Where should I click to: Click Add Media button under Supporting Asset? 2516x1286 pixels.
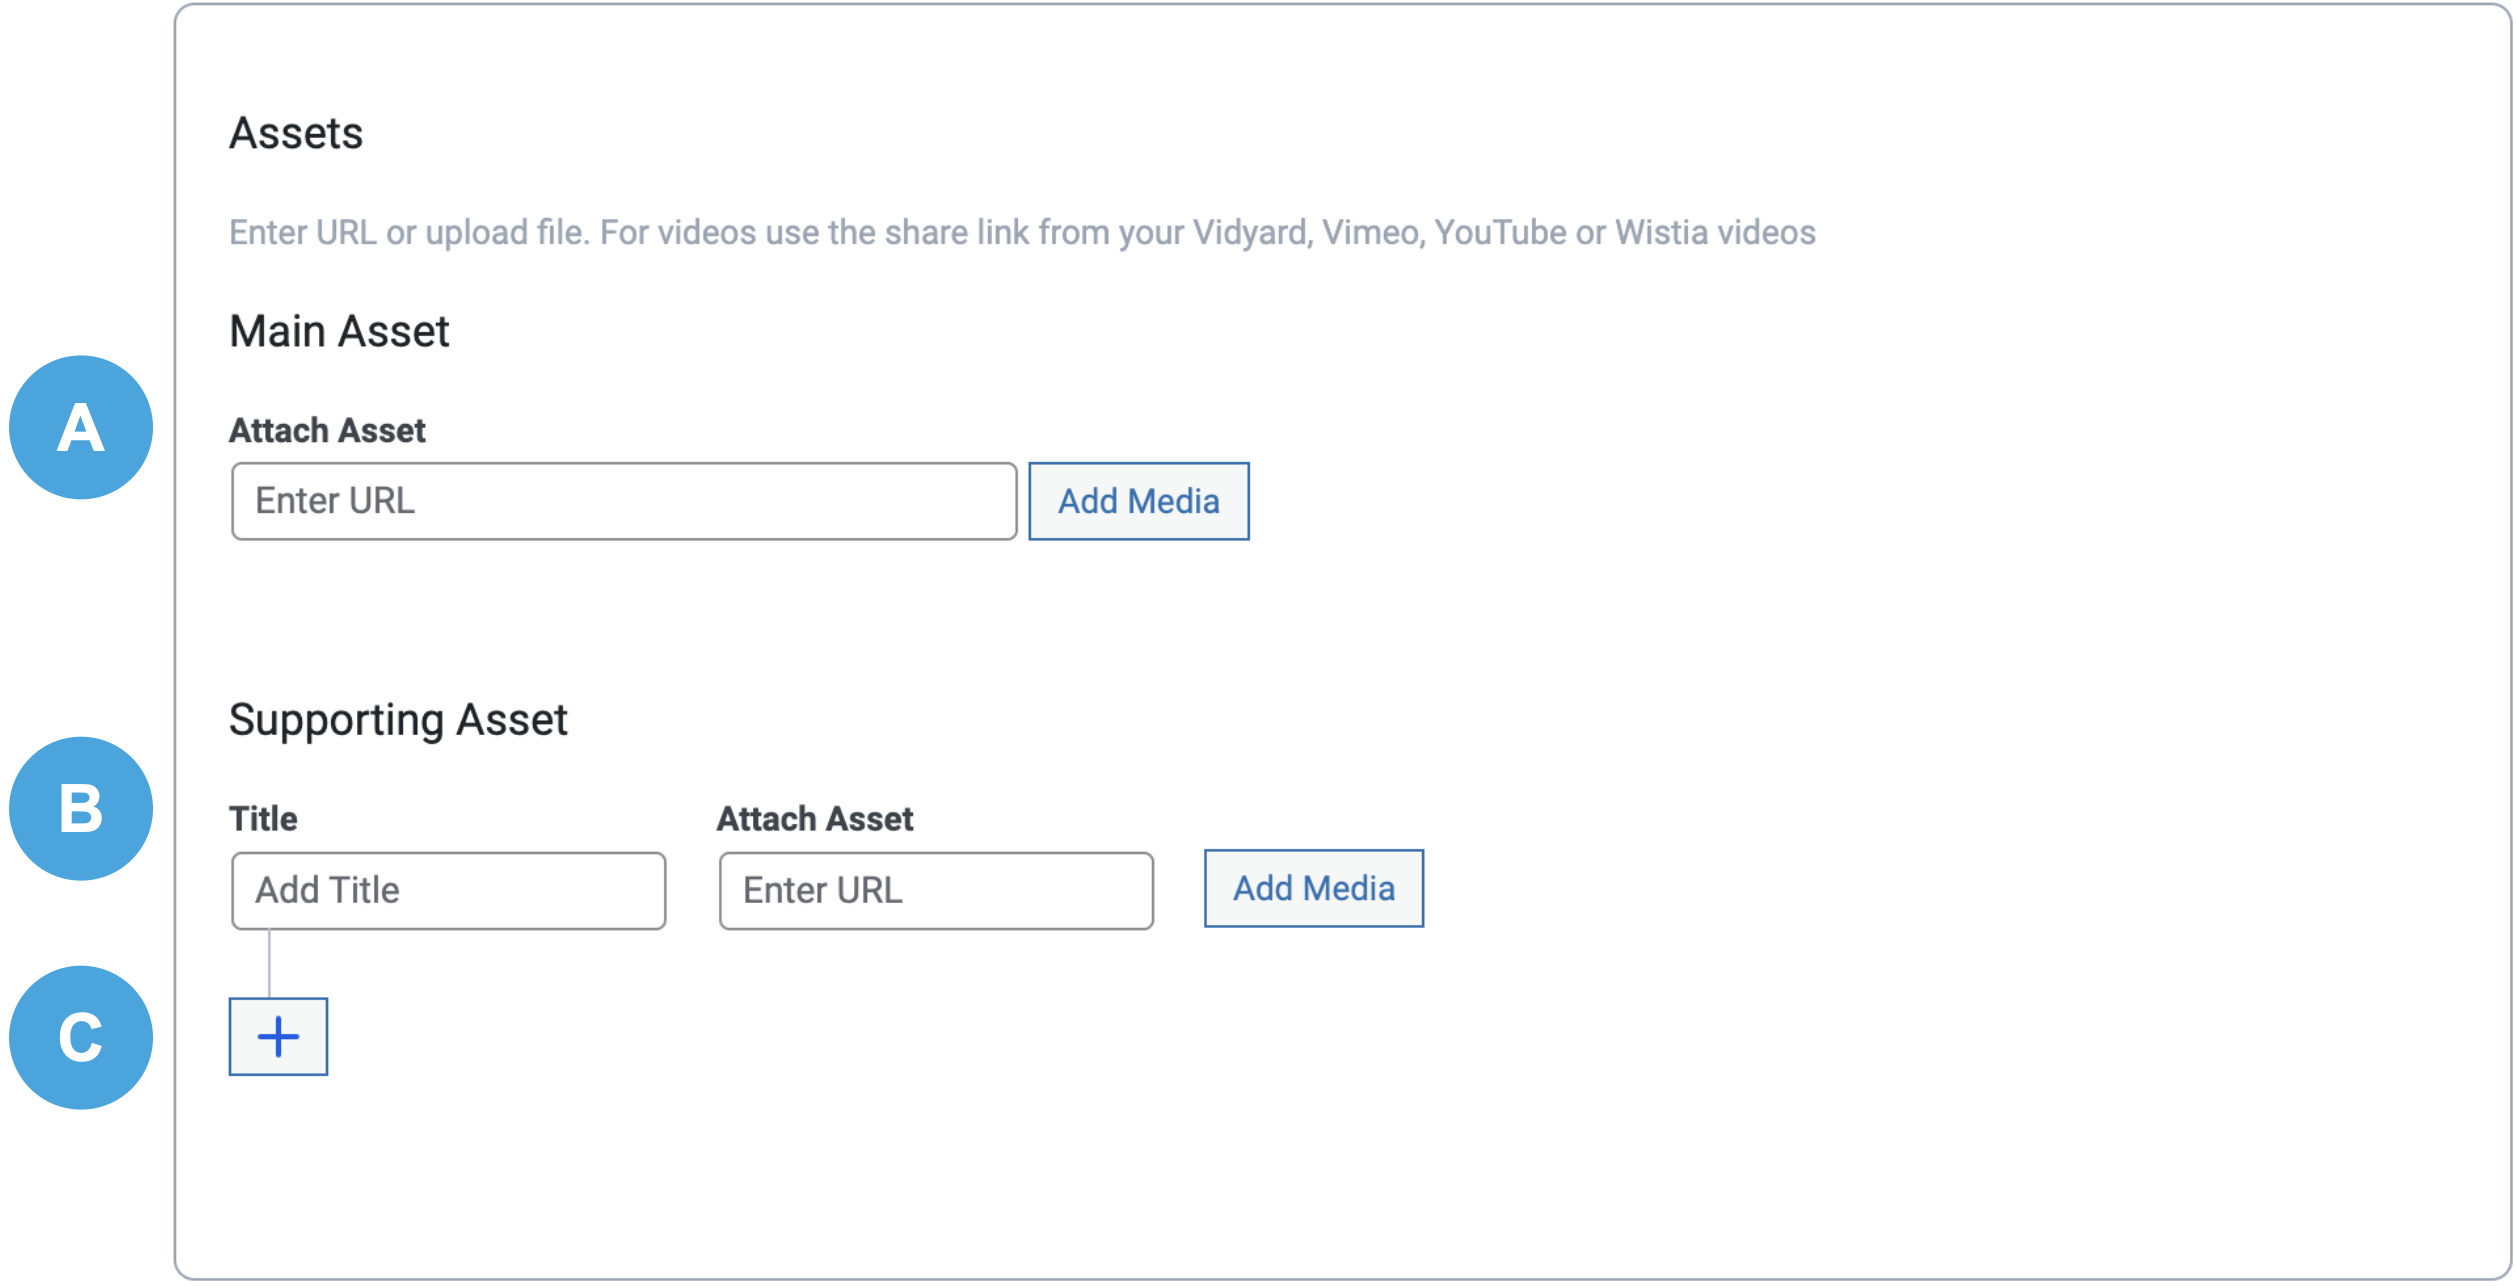[x=1314, y=888]
